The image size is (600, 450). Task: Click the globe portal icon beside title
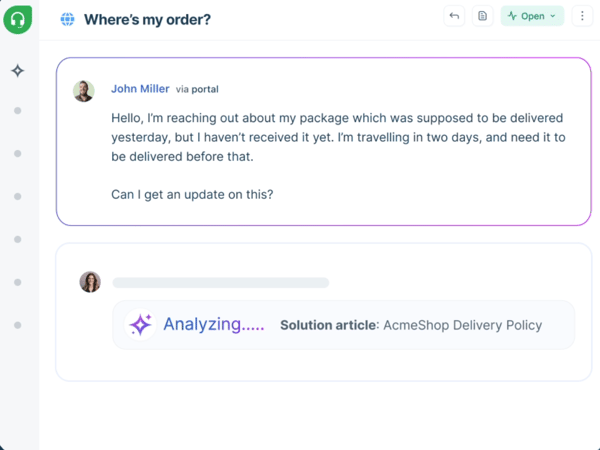(x=67, y=19)
